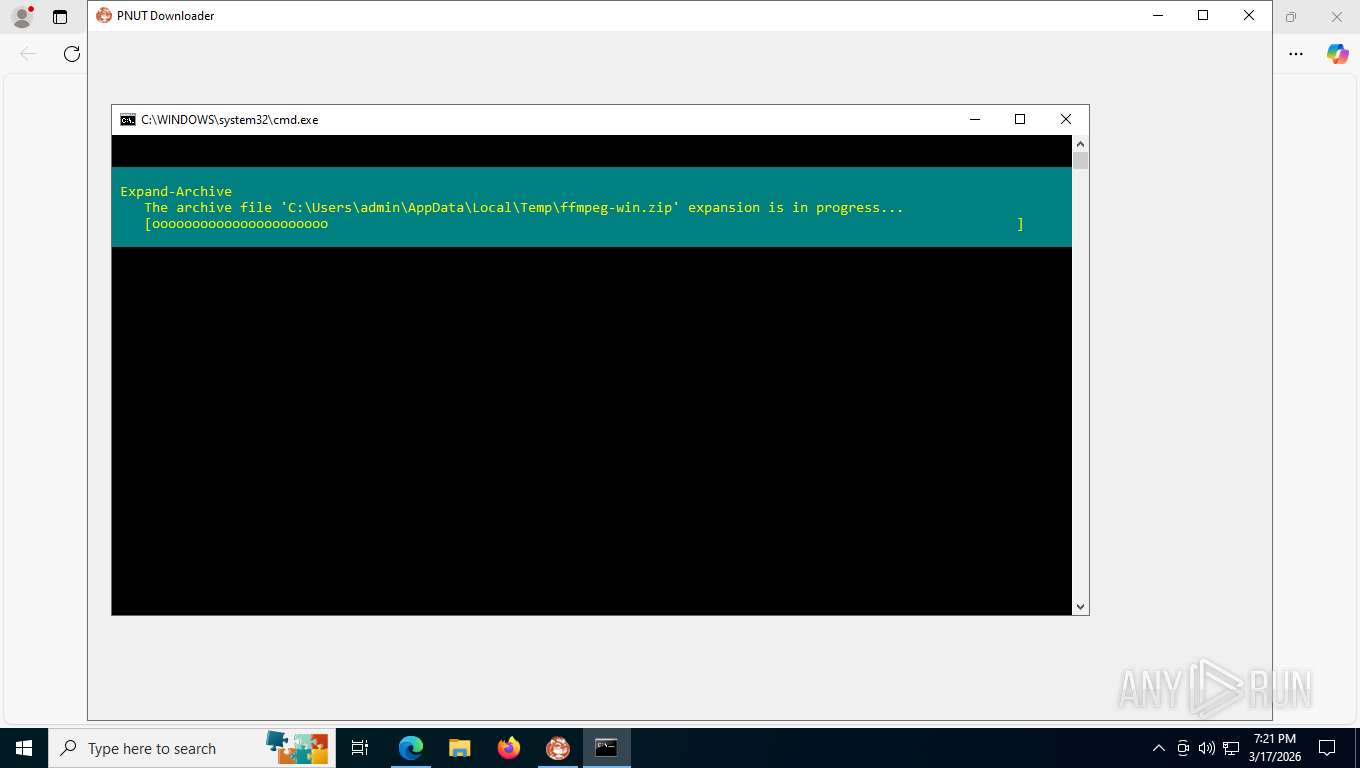Launch Microsoft Edge from the taskbar

point(411,748)
